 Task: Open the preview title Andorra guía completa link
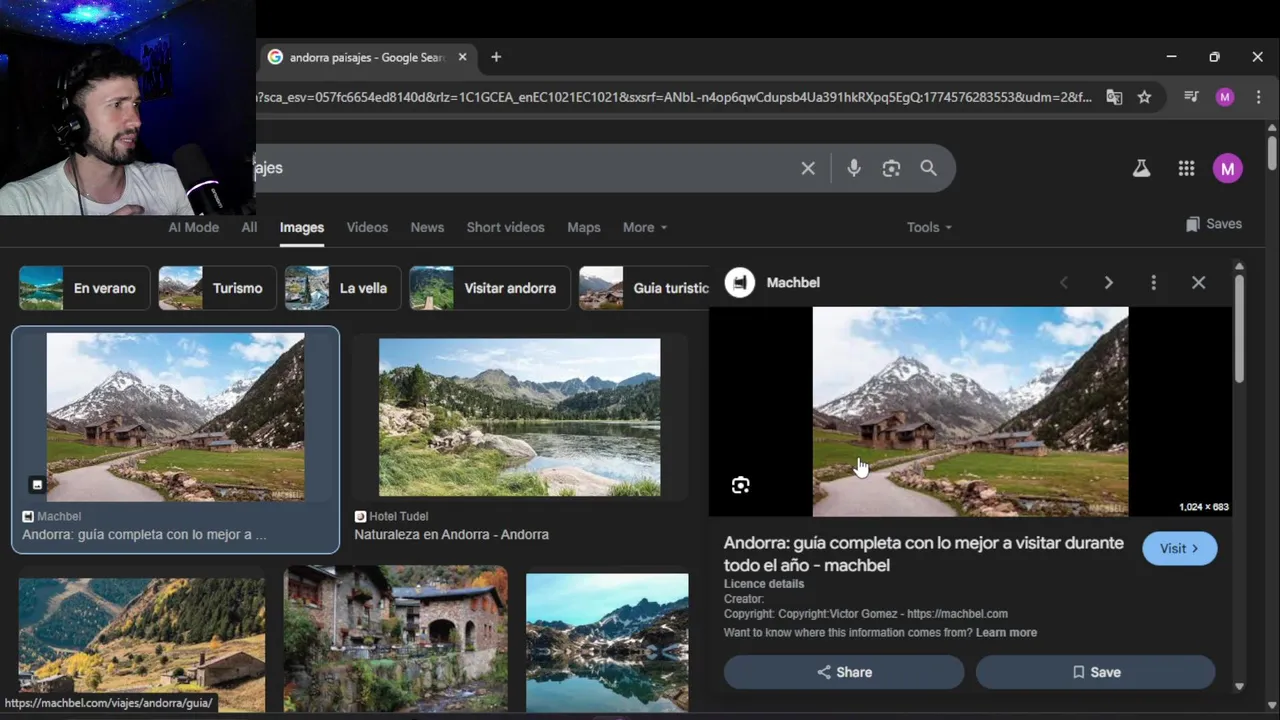click(x=924, y=554)
